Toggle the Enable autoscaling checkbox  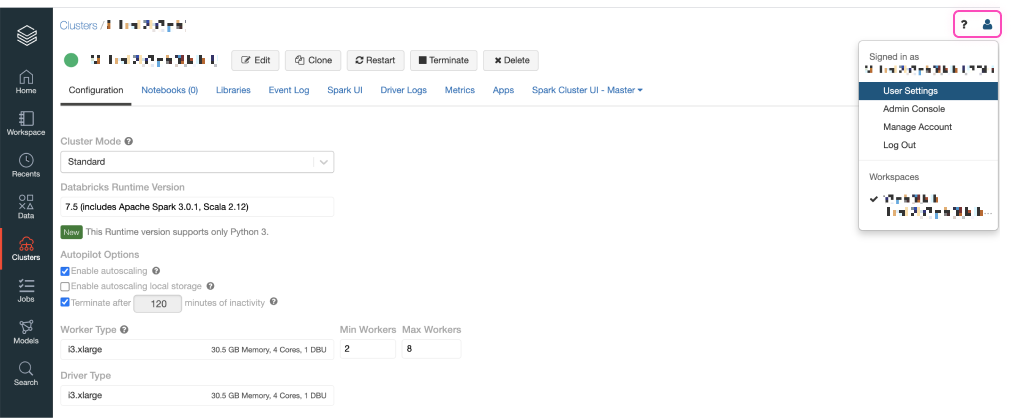tap(66, 271)
